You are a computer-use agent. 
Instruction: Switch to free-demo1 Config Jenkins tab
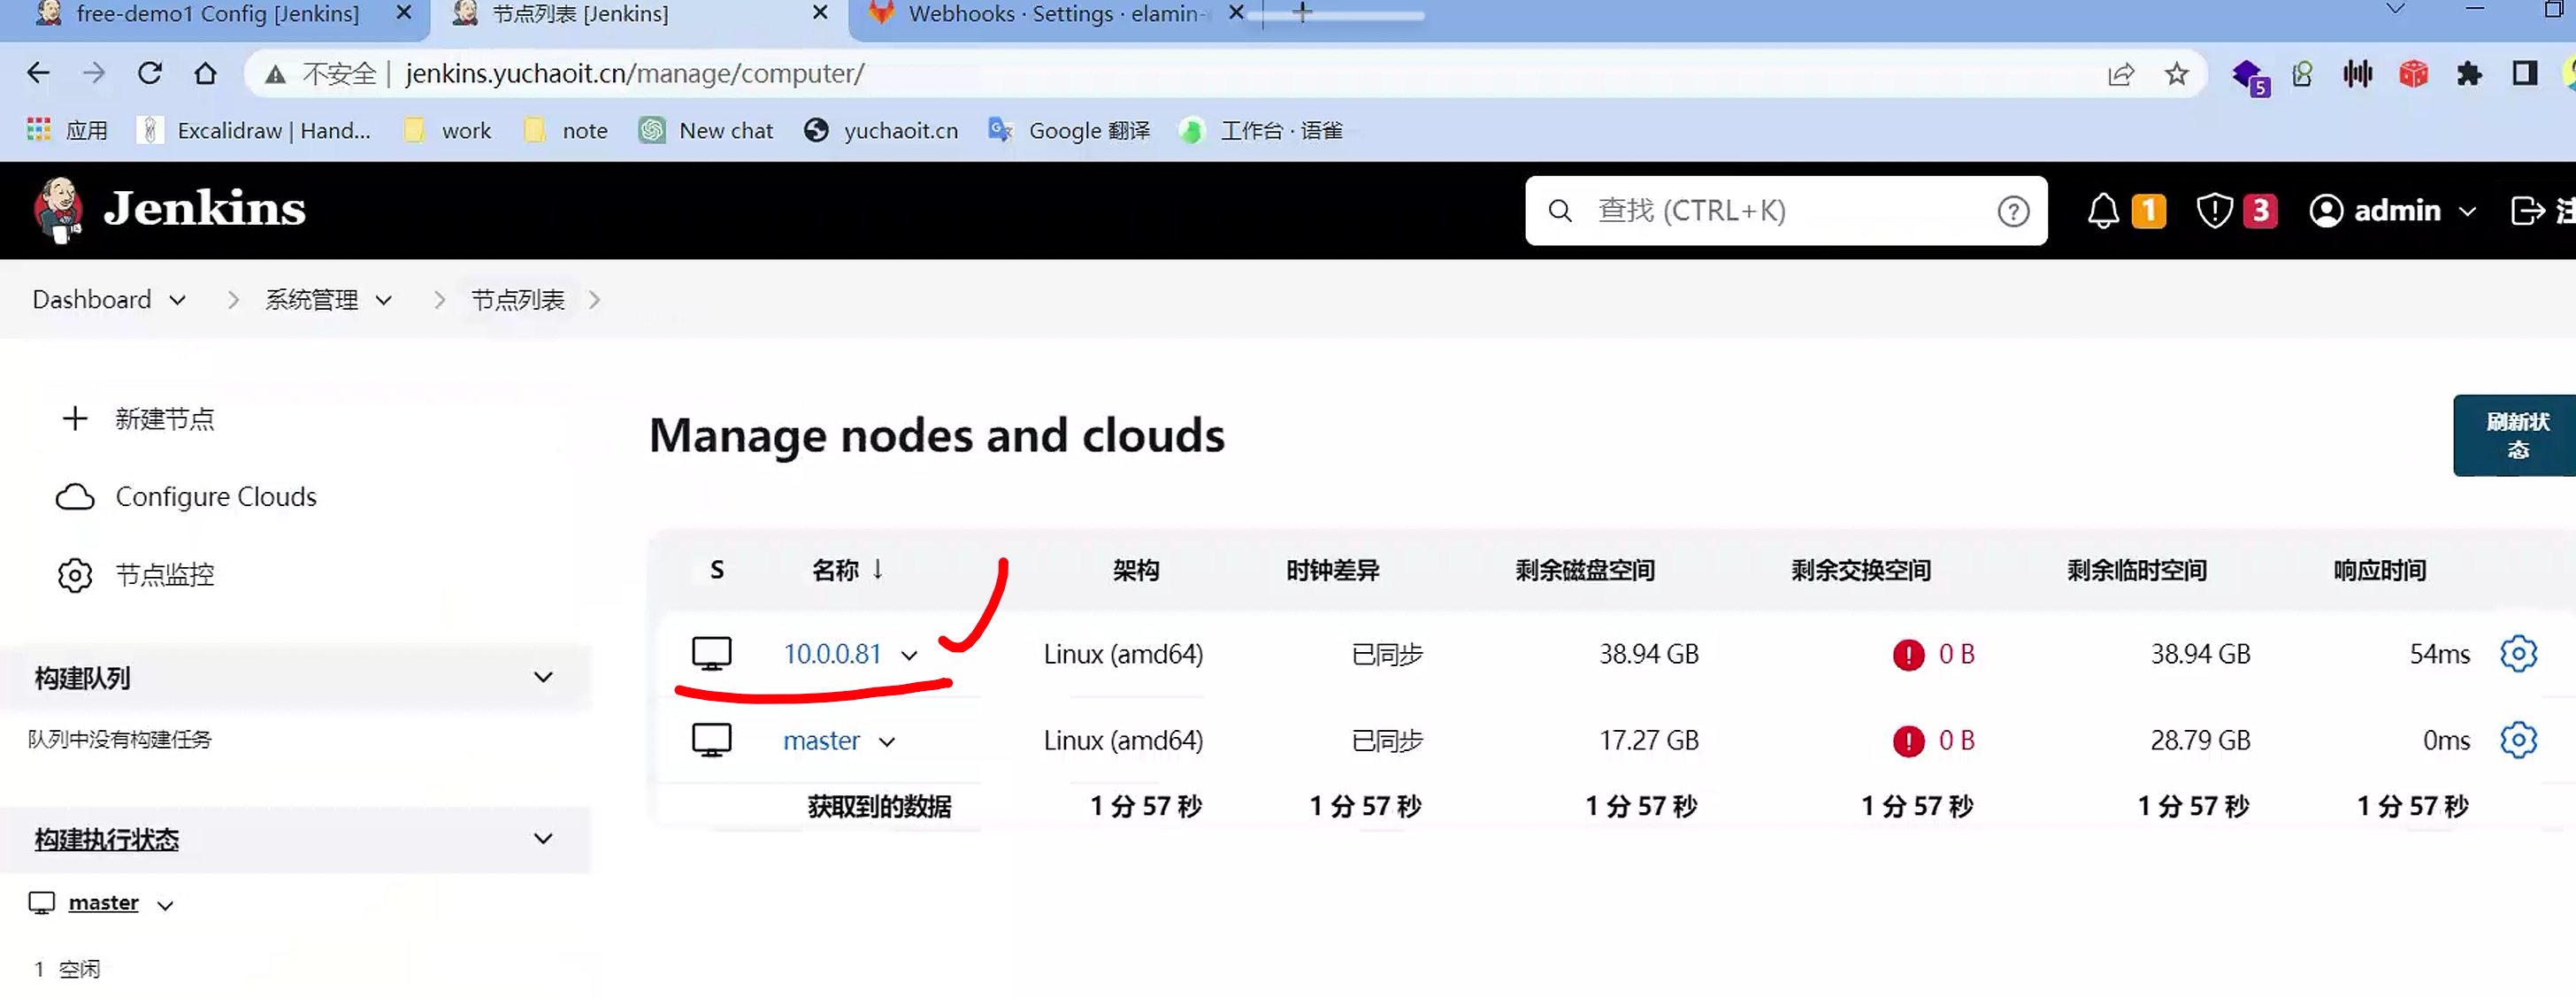(216, 14)
